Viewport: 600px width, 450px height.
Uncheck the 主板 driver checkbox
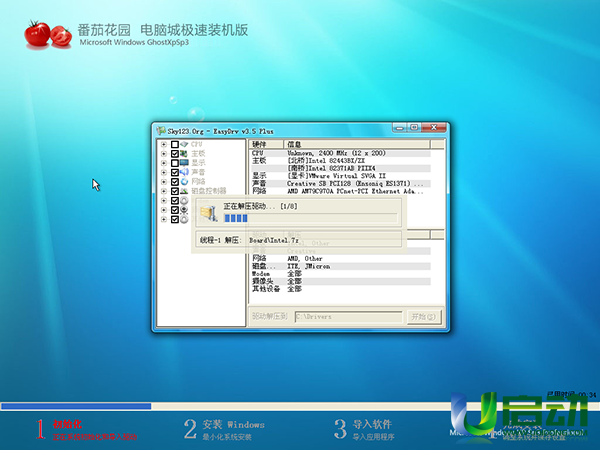pos(174,153)
